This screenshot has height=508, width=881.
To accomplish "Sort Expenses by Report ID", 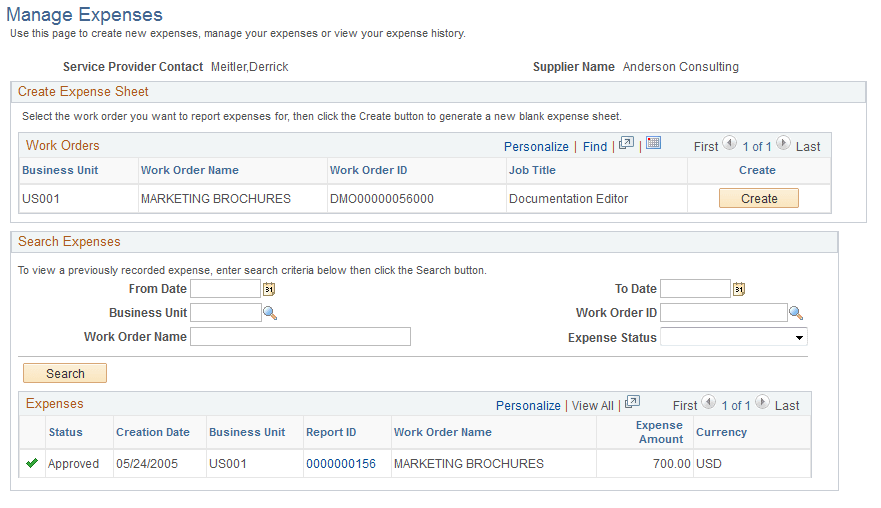I will (331, 432).
